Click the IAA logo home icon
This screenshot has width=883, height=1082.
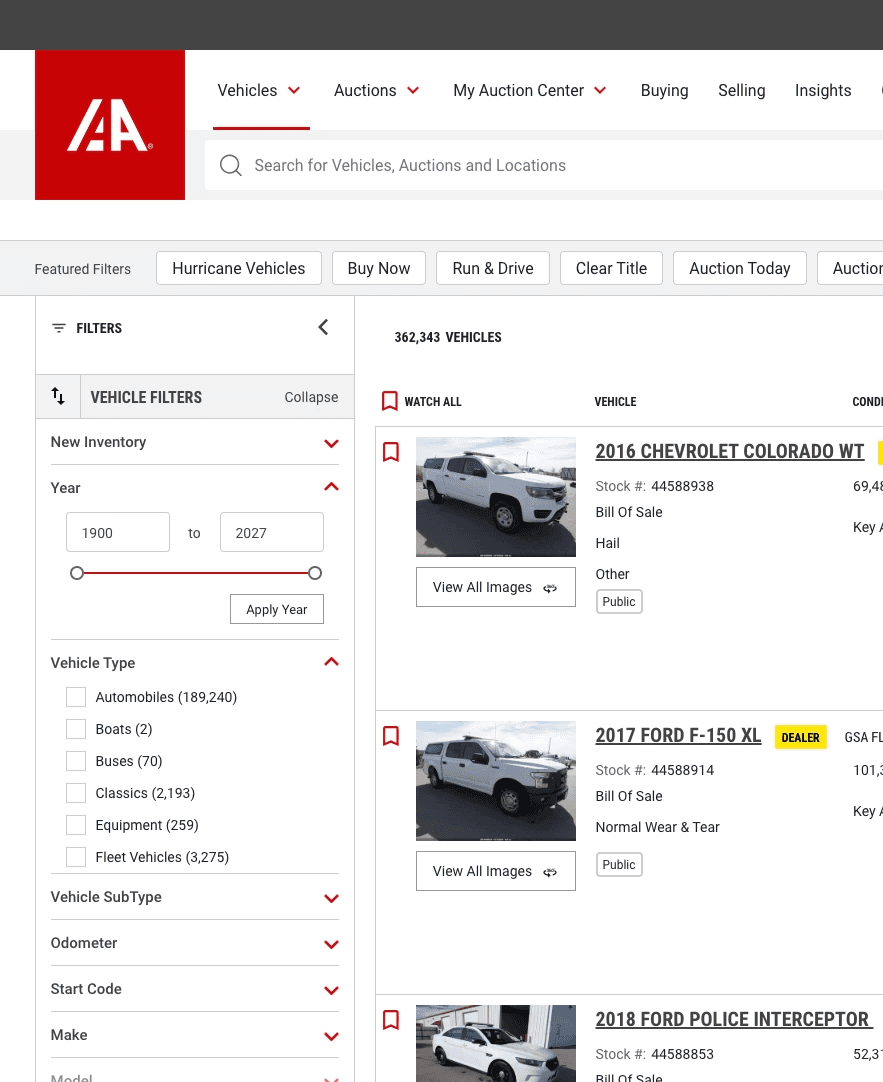click(110, 125)
